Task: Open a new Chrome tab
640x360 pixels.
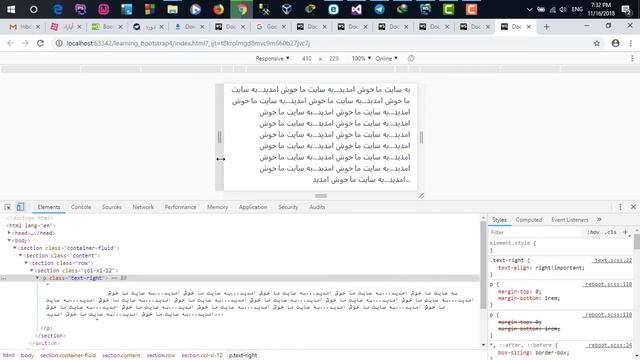Action: click(x=547, y=27)
